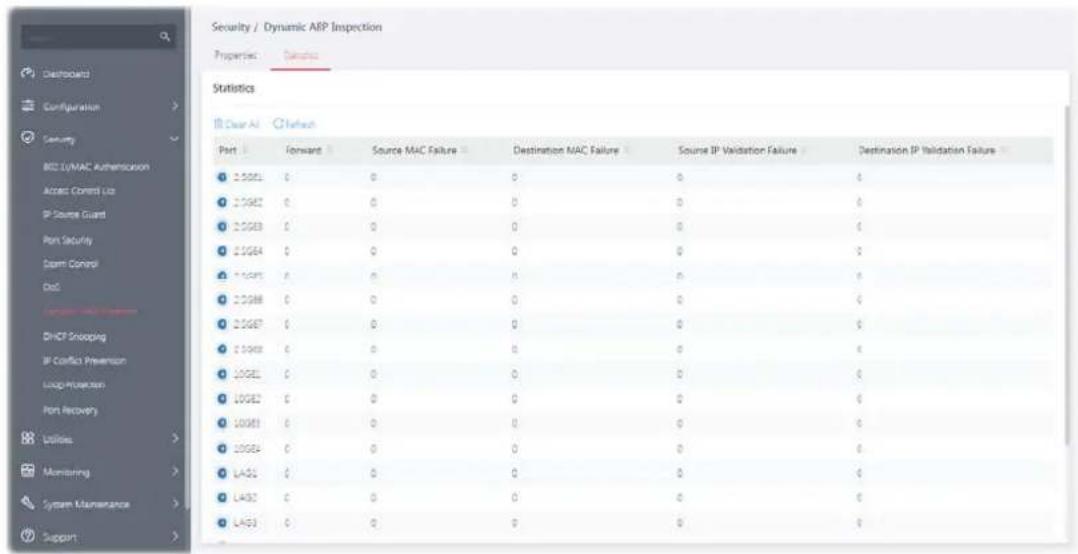Click the blue port icon for 10GE2
The image size is (1078, 554).
pyautogui.click(x=221, y=399)
